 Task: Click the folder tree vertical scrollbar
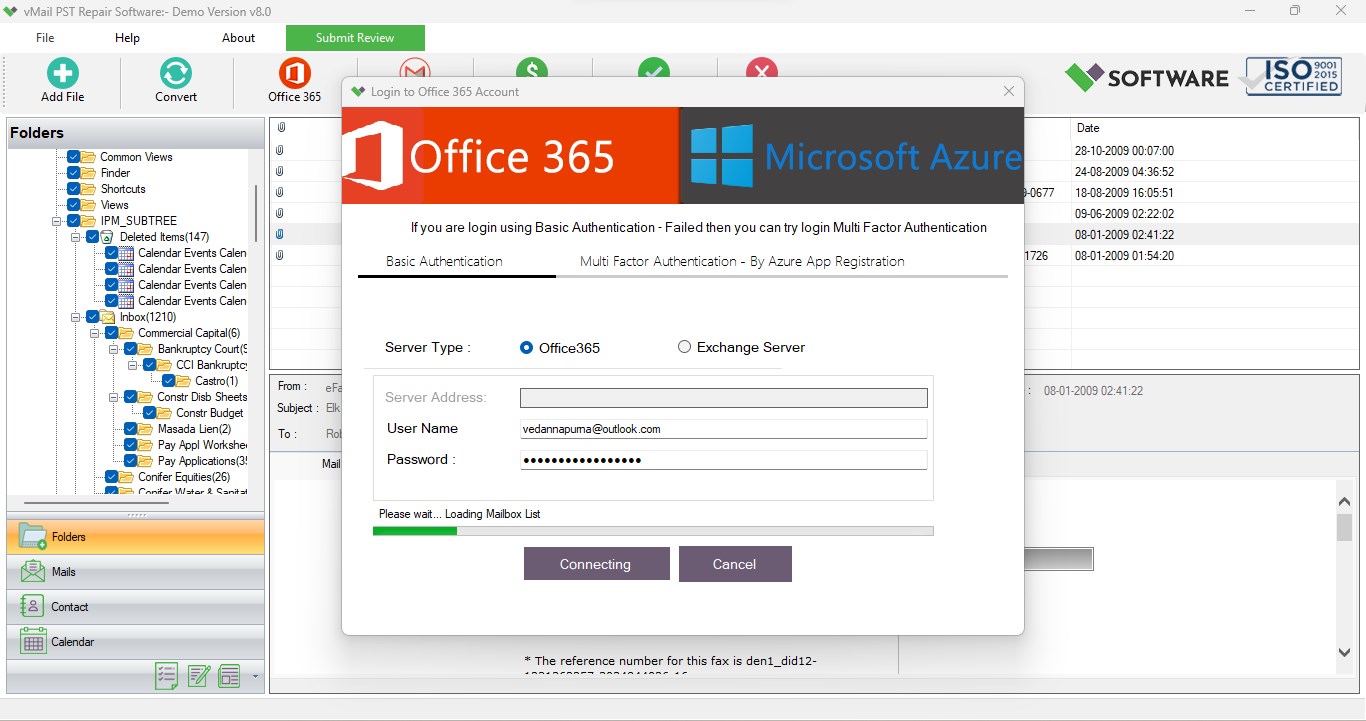point(256,212)
